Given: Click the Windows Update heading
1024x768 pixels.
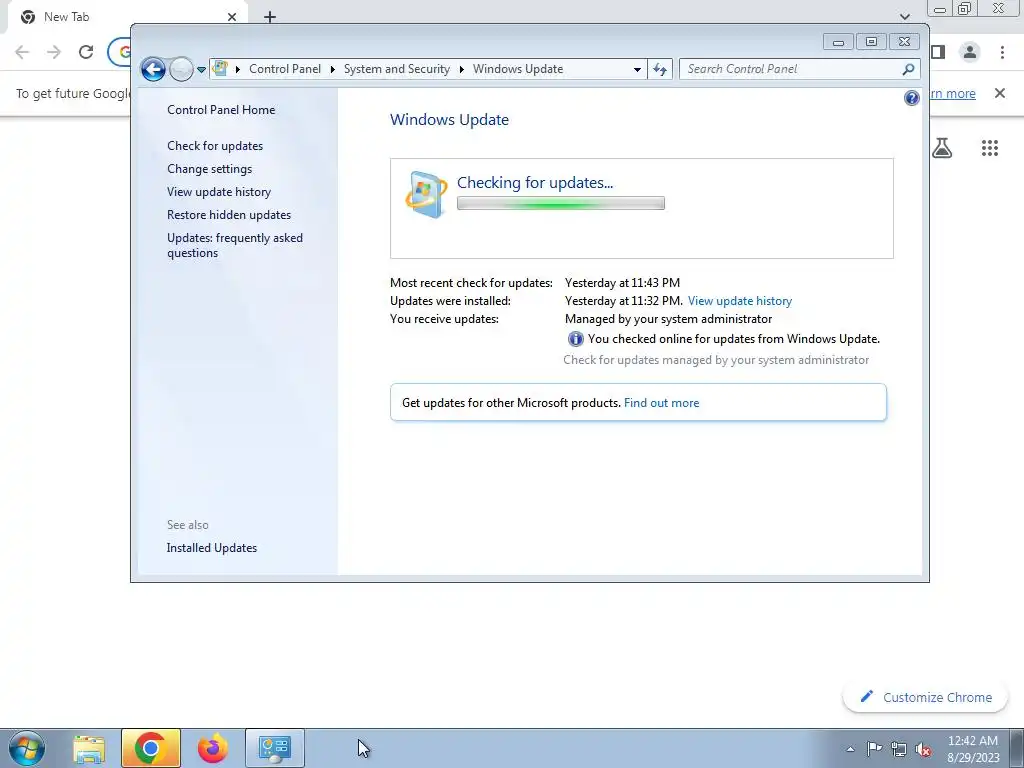Looking at the screenshot, I should [449, 120].
